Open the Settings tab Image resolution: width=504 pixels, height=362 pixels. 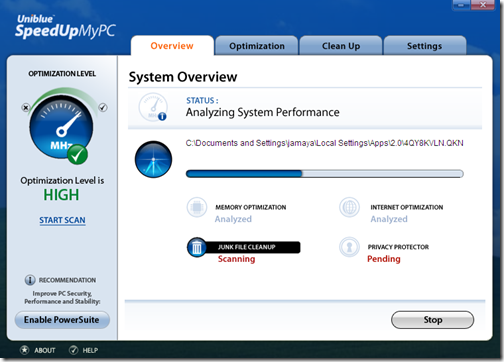(x=424, y=46)
